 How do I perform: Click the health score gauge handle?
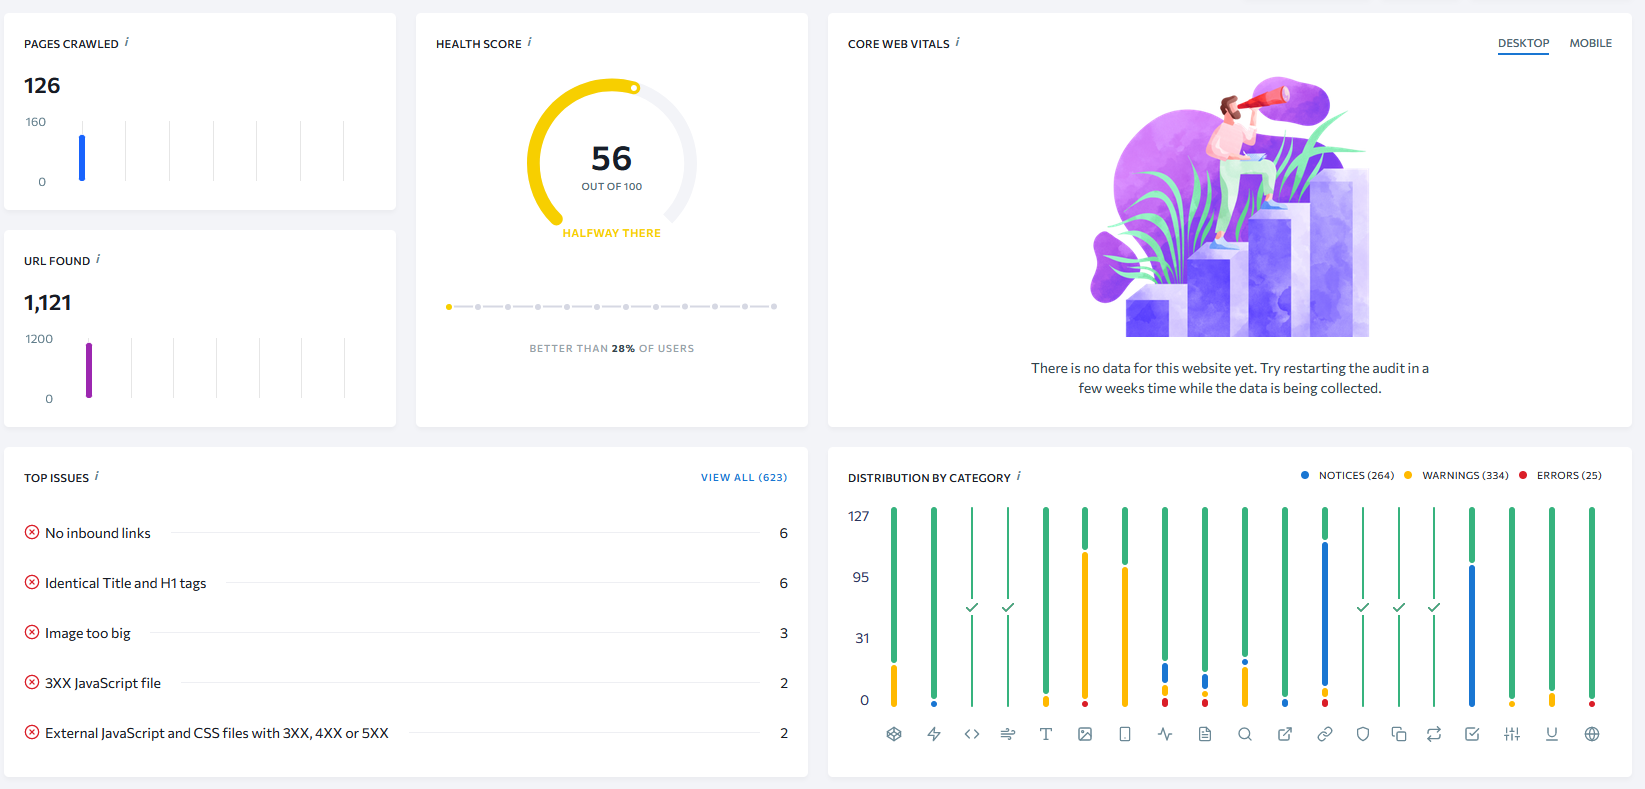tap(634, 88)
